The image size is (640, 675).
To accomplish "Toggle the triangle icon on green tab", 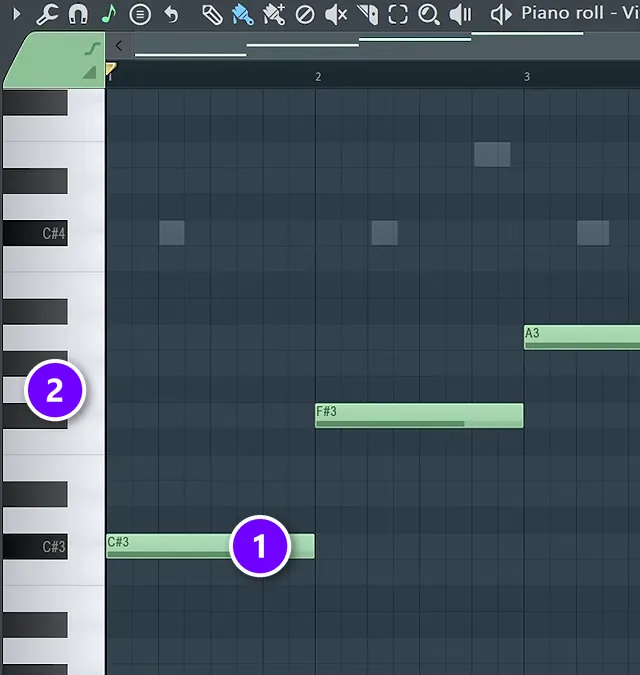I will click(x=90, y=72).
